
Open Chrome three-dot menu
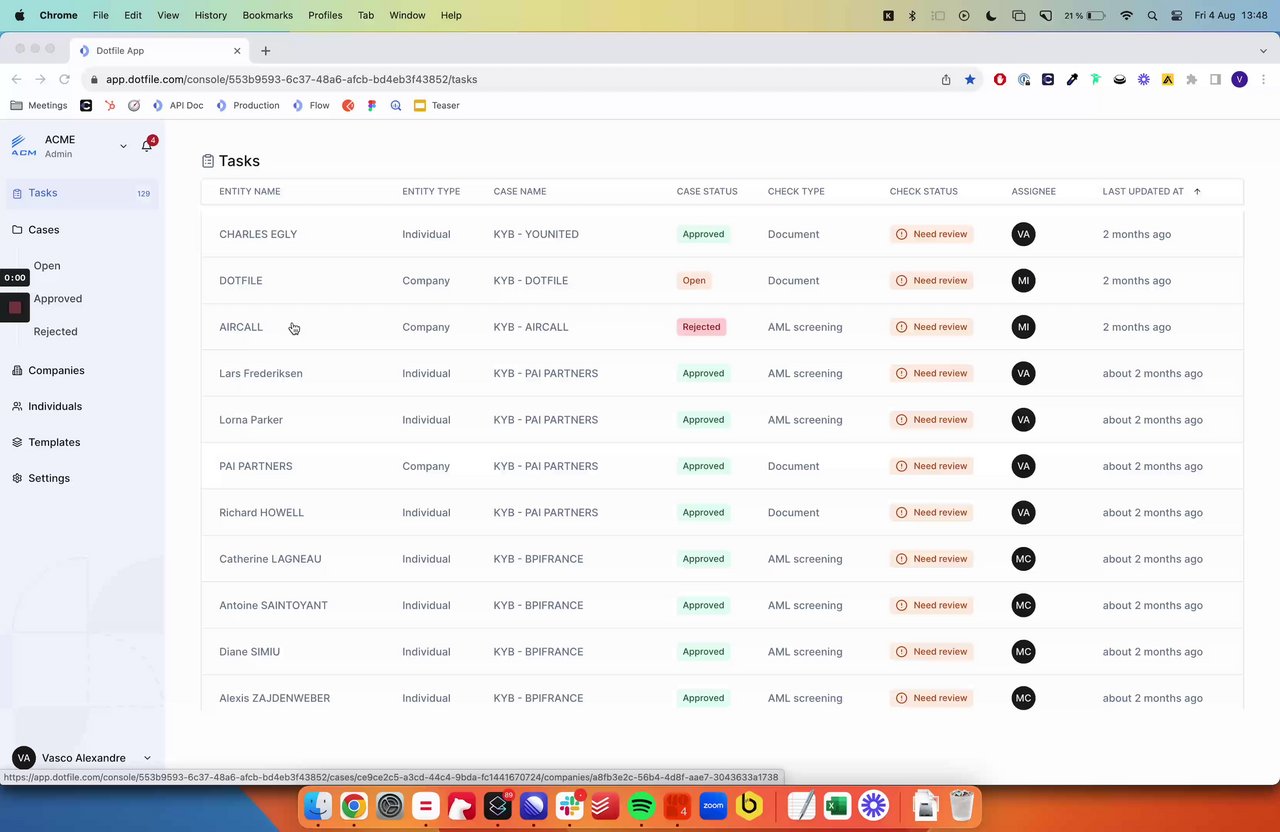point(1263,79)
